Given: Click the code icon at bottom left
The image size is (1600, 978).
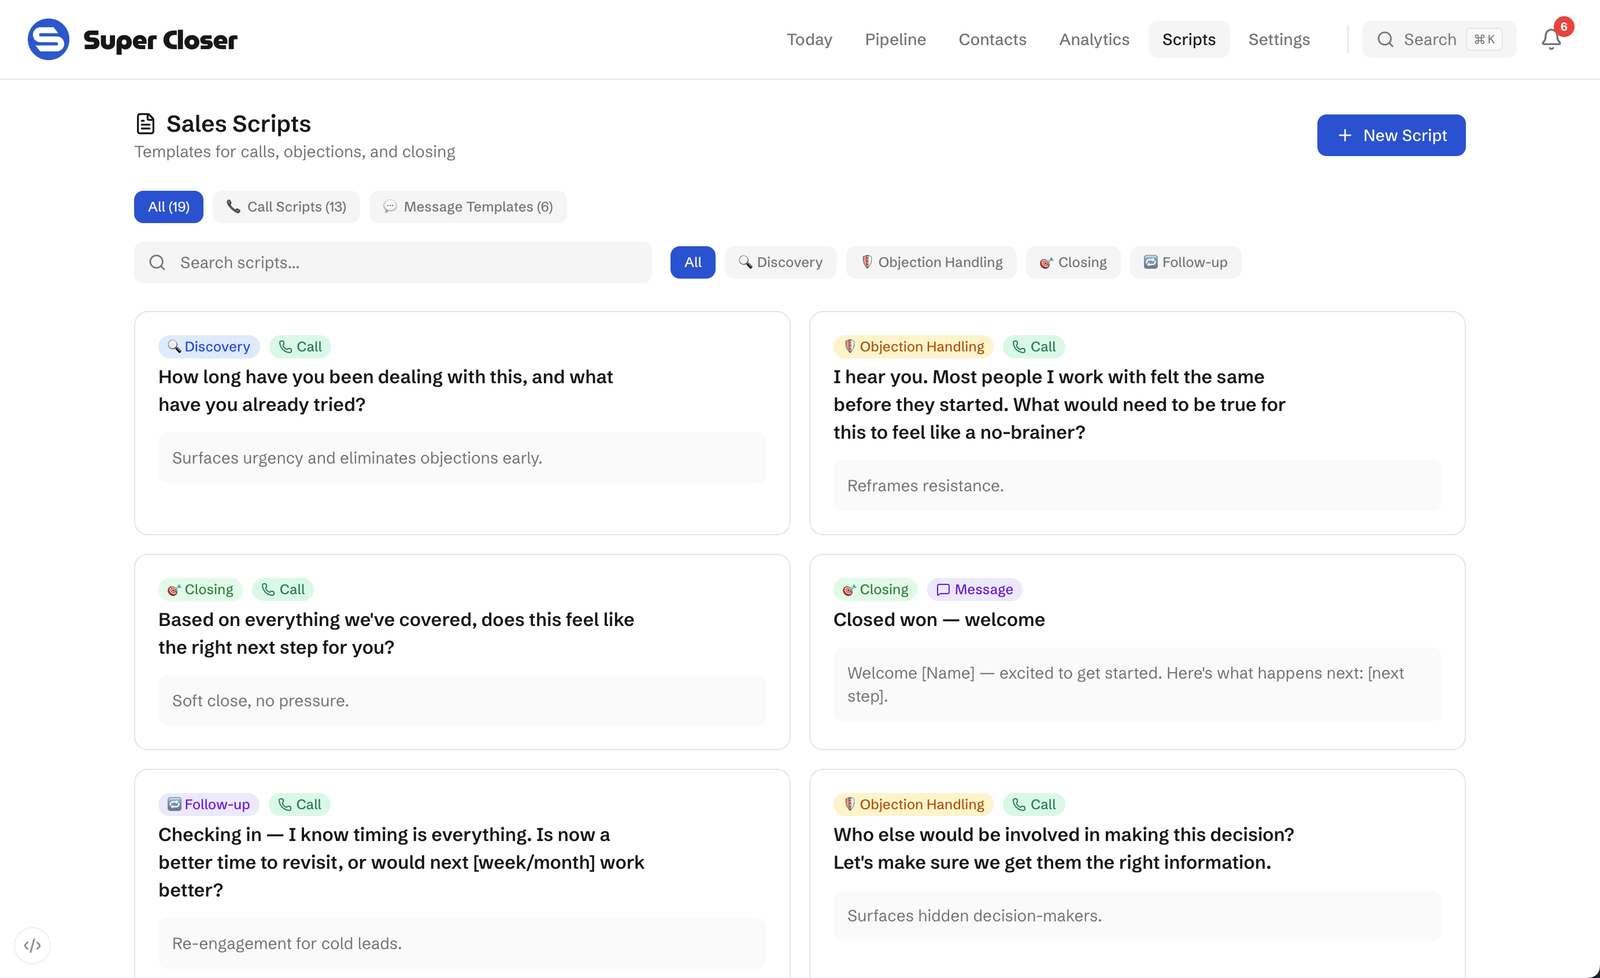Looking at the screenshot, I should pyautogui.click(x=32, y=945).
